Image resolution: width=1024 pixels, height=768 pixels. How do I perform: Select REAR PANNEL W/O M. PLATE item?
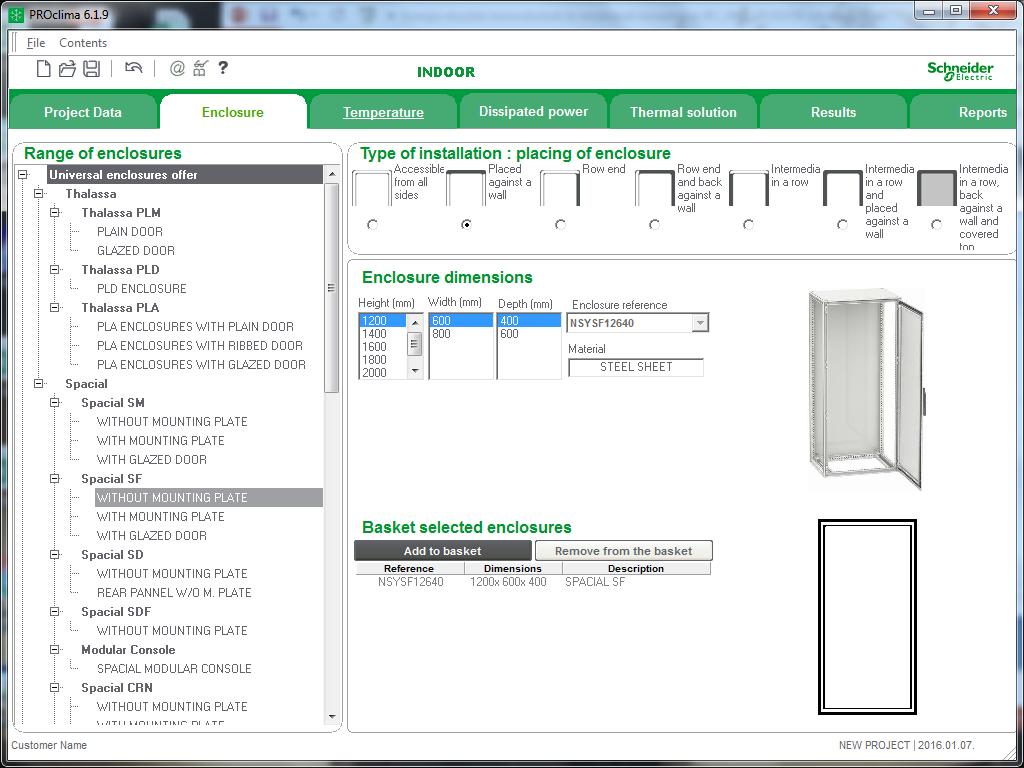click(x=174, y=592)
